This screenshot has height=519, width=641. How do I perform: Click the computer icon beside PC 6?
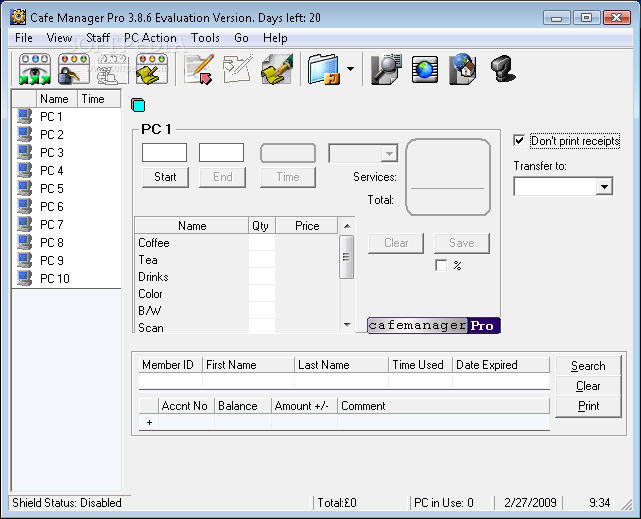(x=25, y=206)
